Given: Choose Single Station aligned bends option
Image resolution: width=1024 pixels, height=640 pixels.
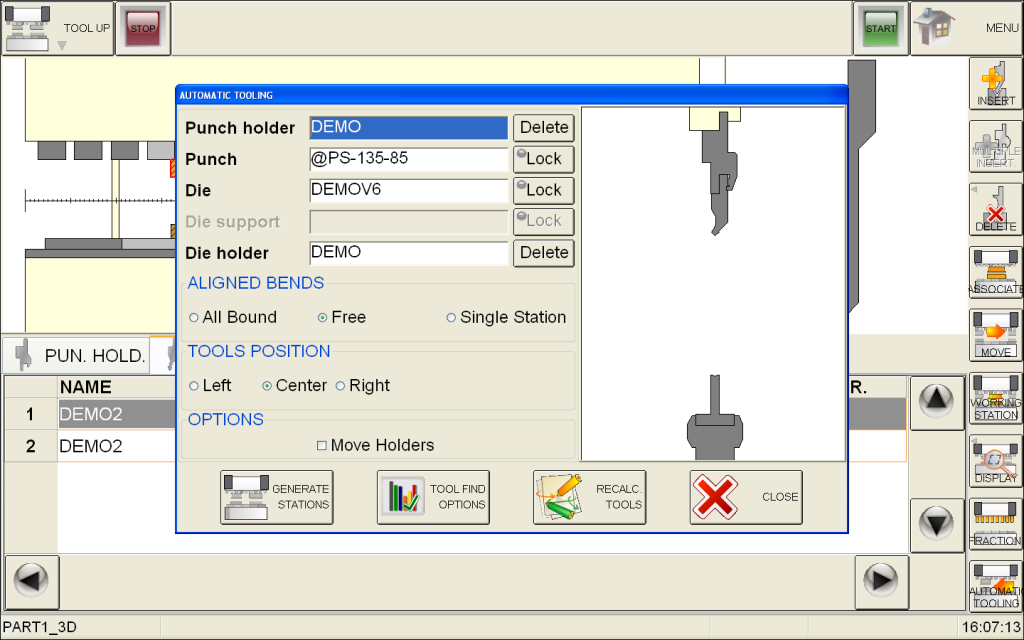Looking at the screenshot, I should [x=452, y=317].
